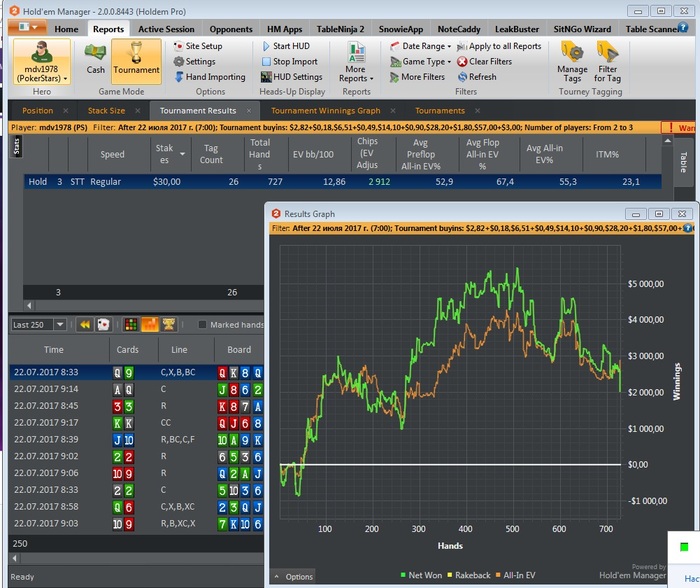Screen dimensions: 700x588
Task: Expand Options in Results Graph window
Action: click(293, 576)
